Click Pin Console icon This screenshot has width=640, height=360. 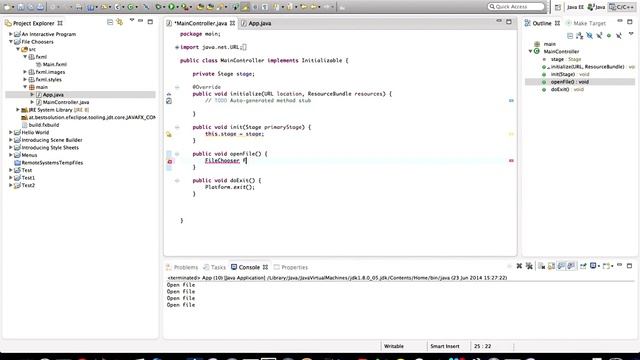583,266
